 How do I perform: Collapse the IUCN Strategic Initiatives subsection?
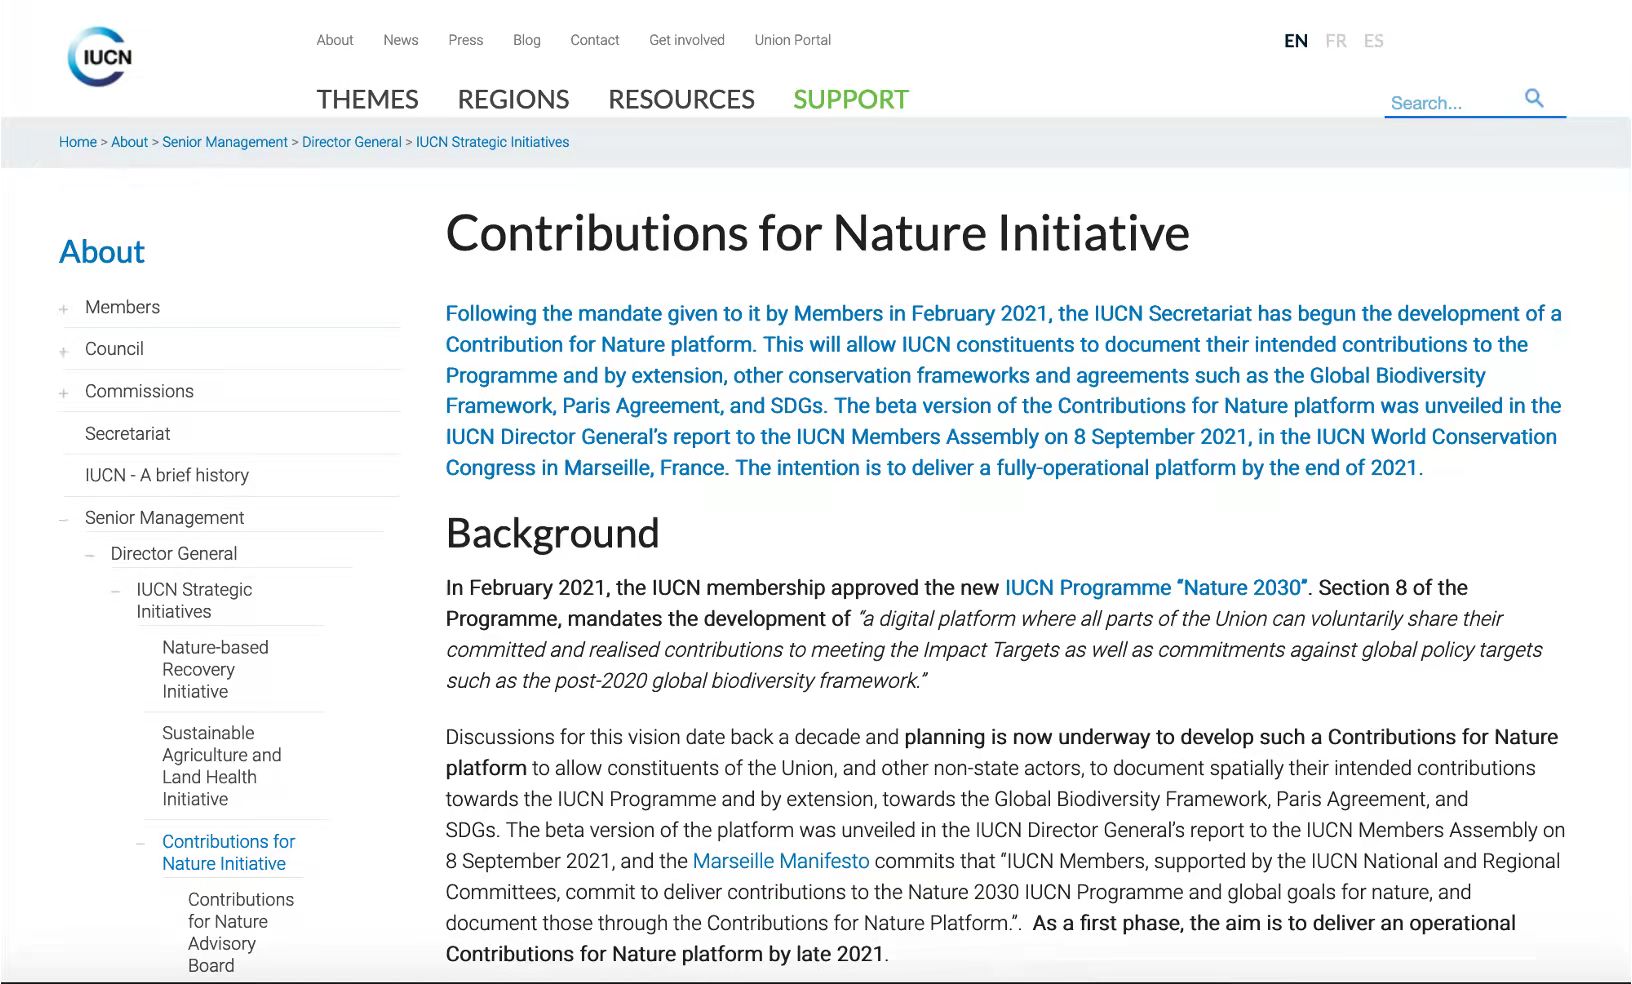point(116,591)
